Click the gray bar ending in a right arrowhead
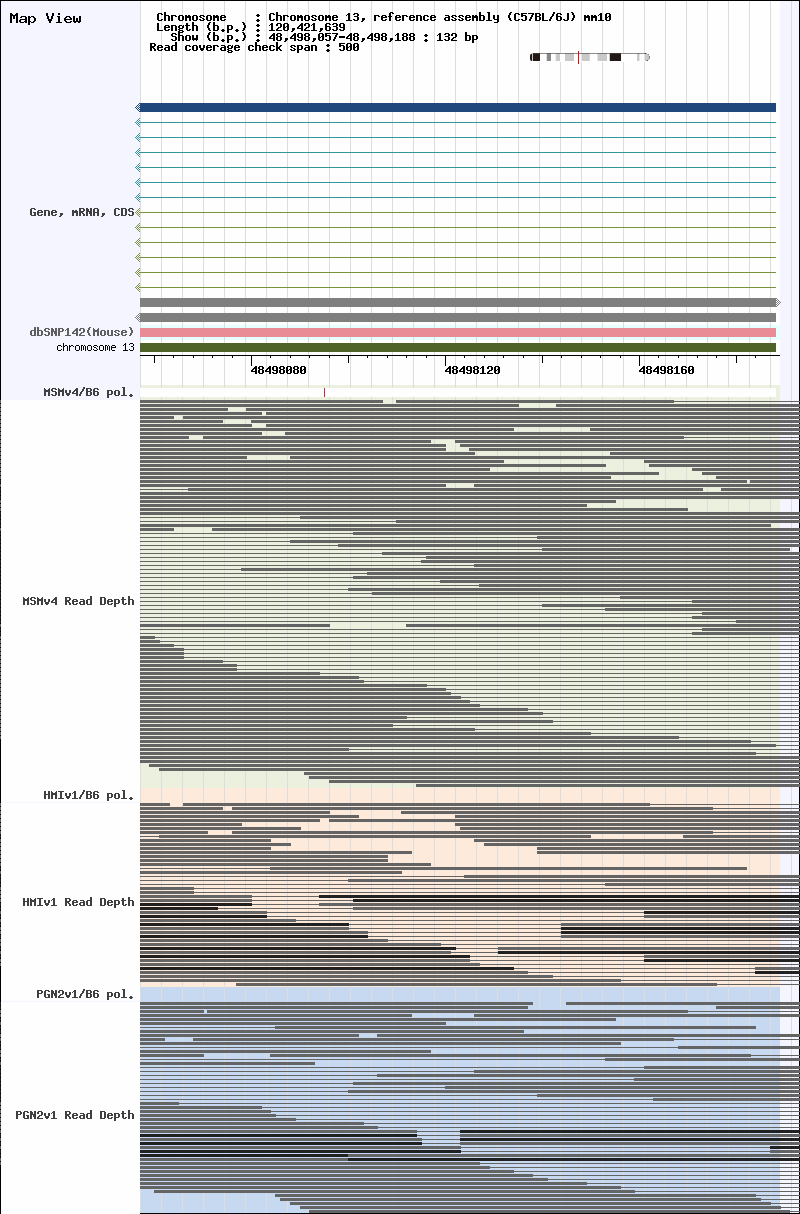Screen dimensions: 800x1214 click(459, 302)
